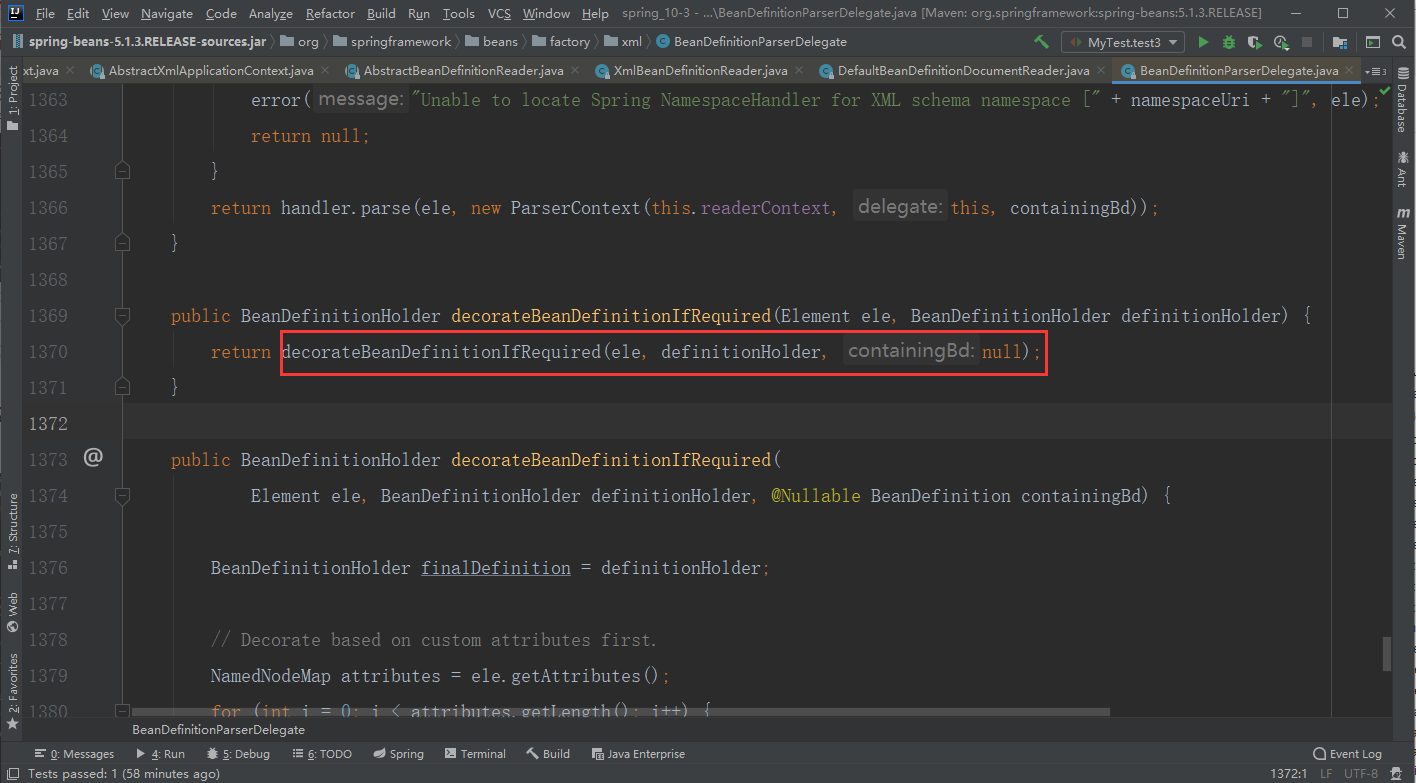Open the Structure tool window
The image size is (1416, 783).
pyautogui.click(x=12, y=530)
